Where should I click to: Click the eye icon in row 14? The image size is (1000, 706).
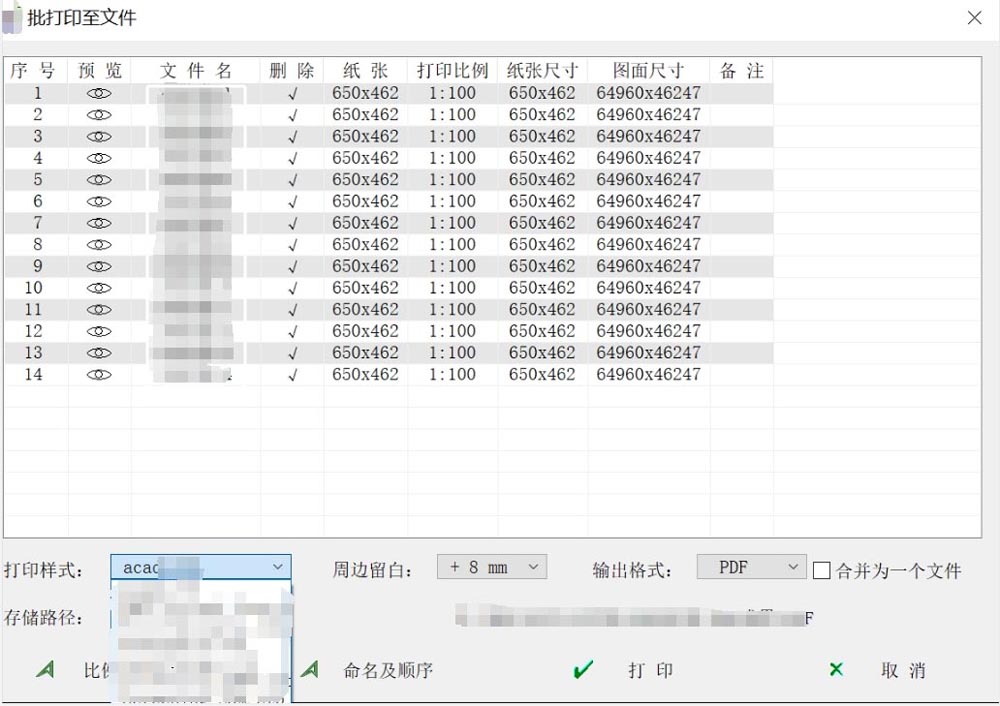[99, 375]
